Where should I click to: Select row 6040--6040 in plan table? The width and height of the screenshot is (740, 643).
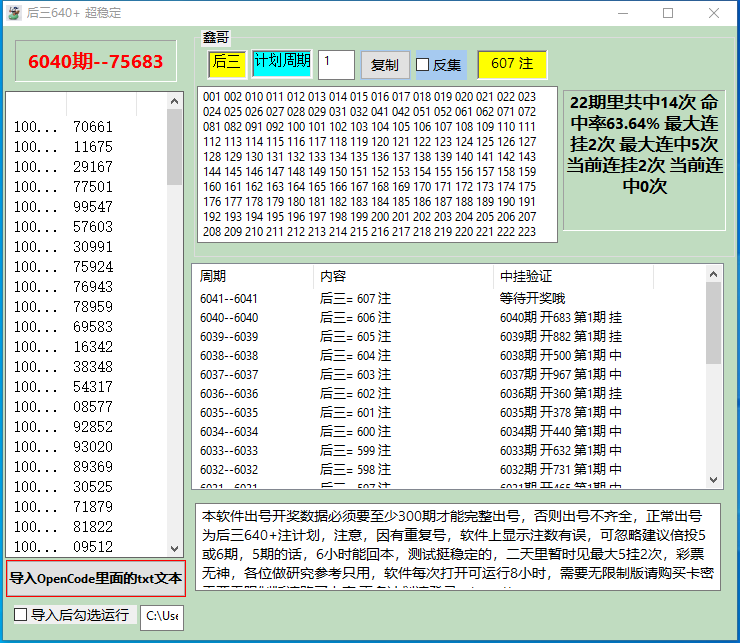tap(448, 317)
